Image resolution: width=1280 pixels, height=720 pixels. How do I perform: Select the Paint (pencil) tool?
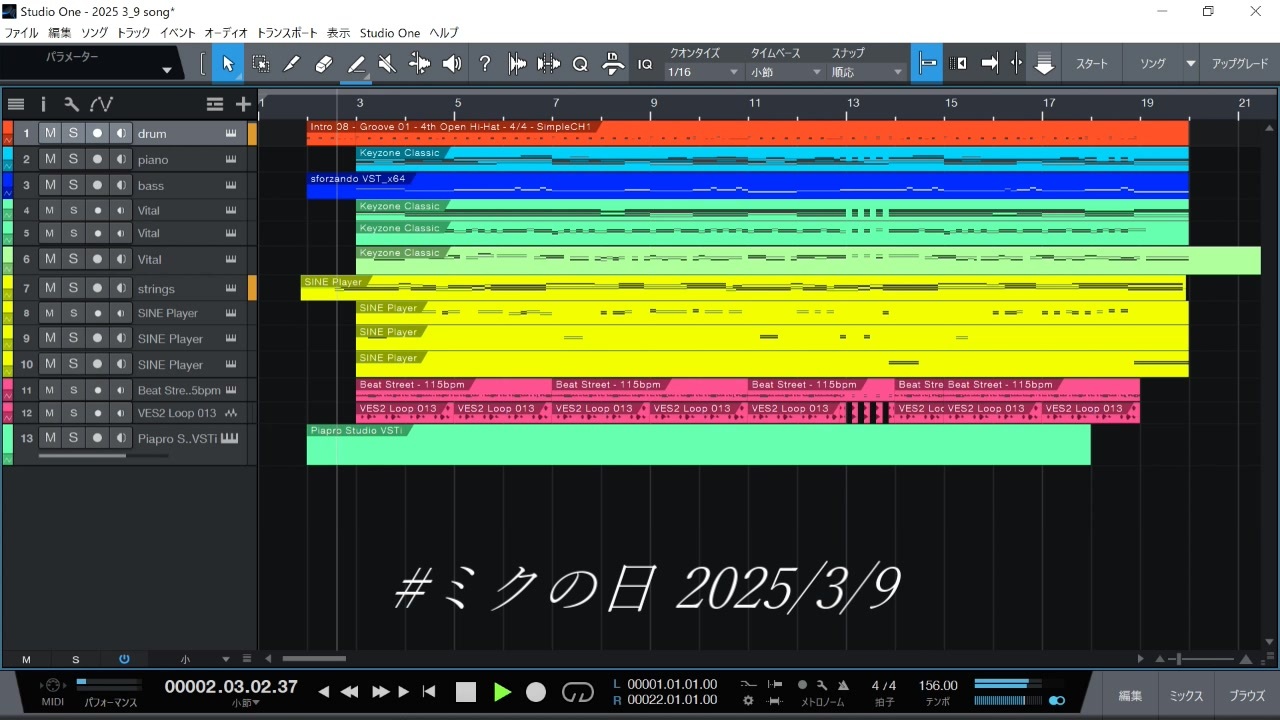coord(291,64)
